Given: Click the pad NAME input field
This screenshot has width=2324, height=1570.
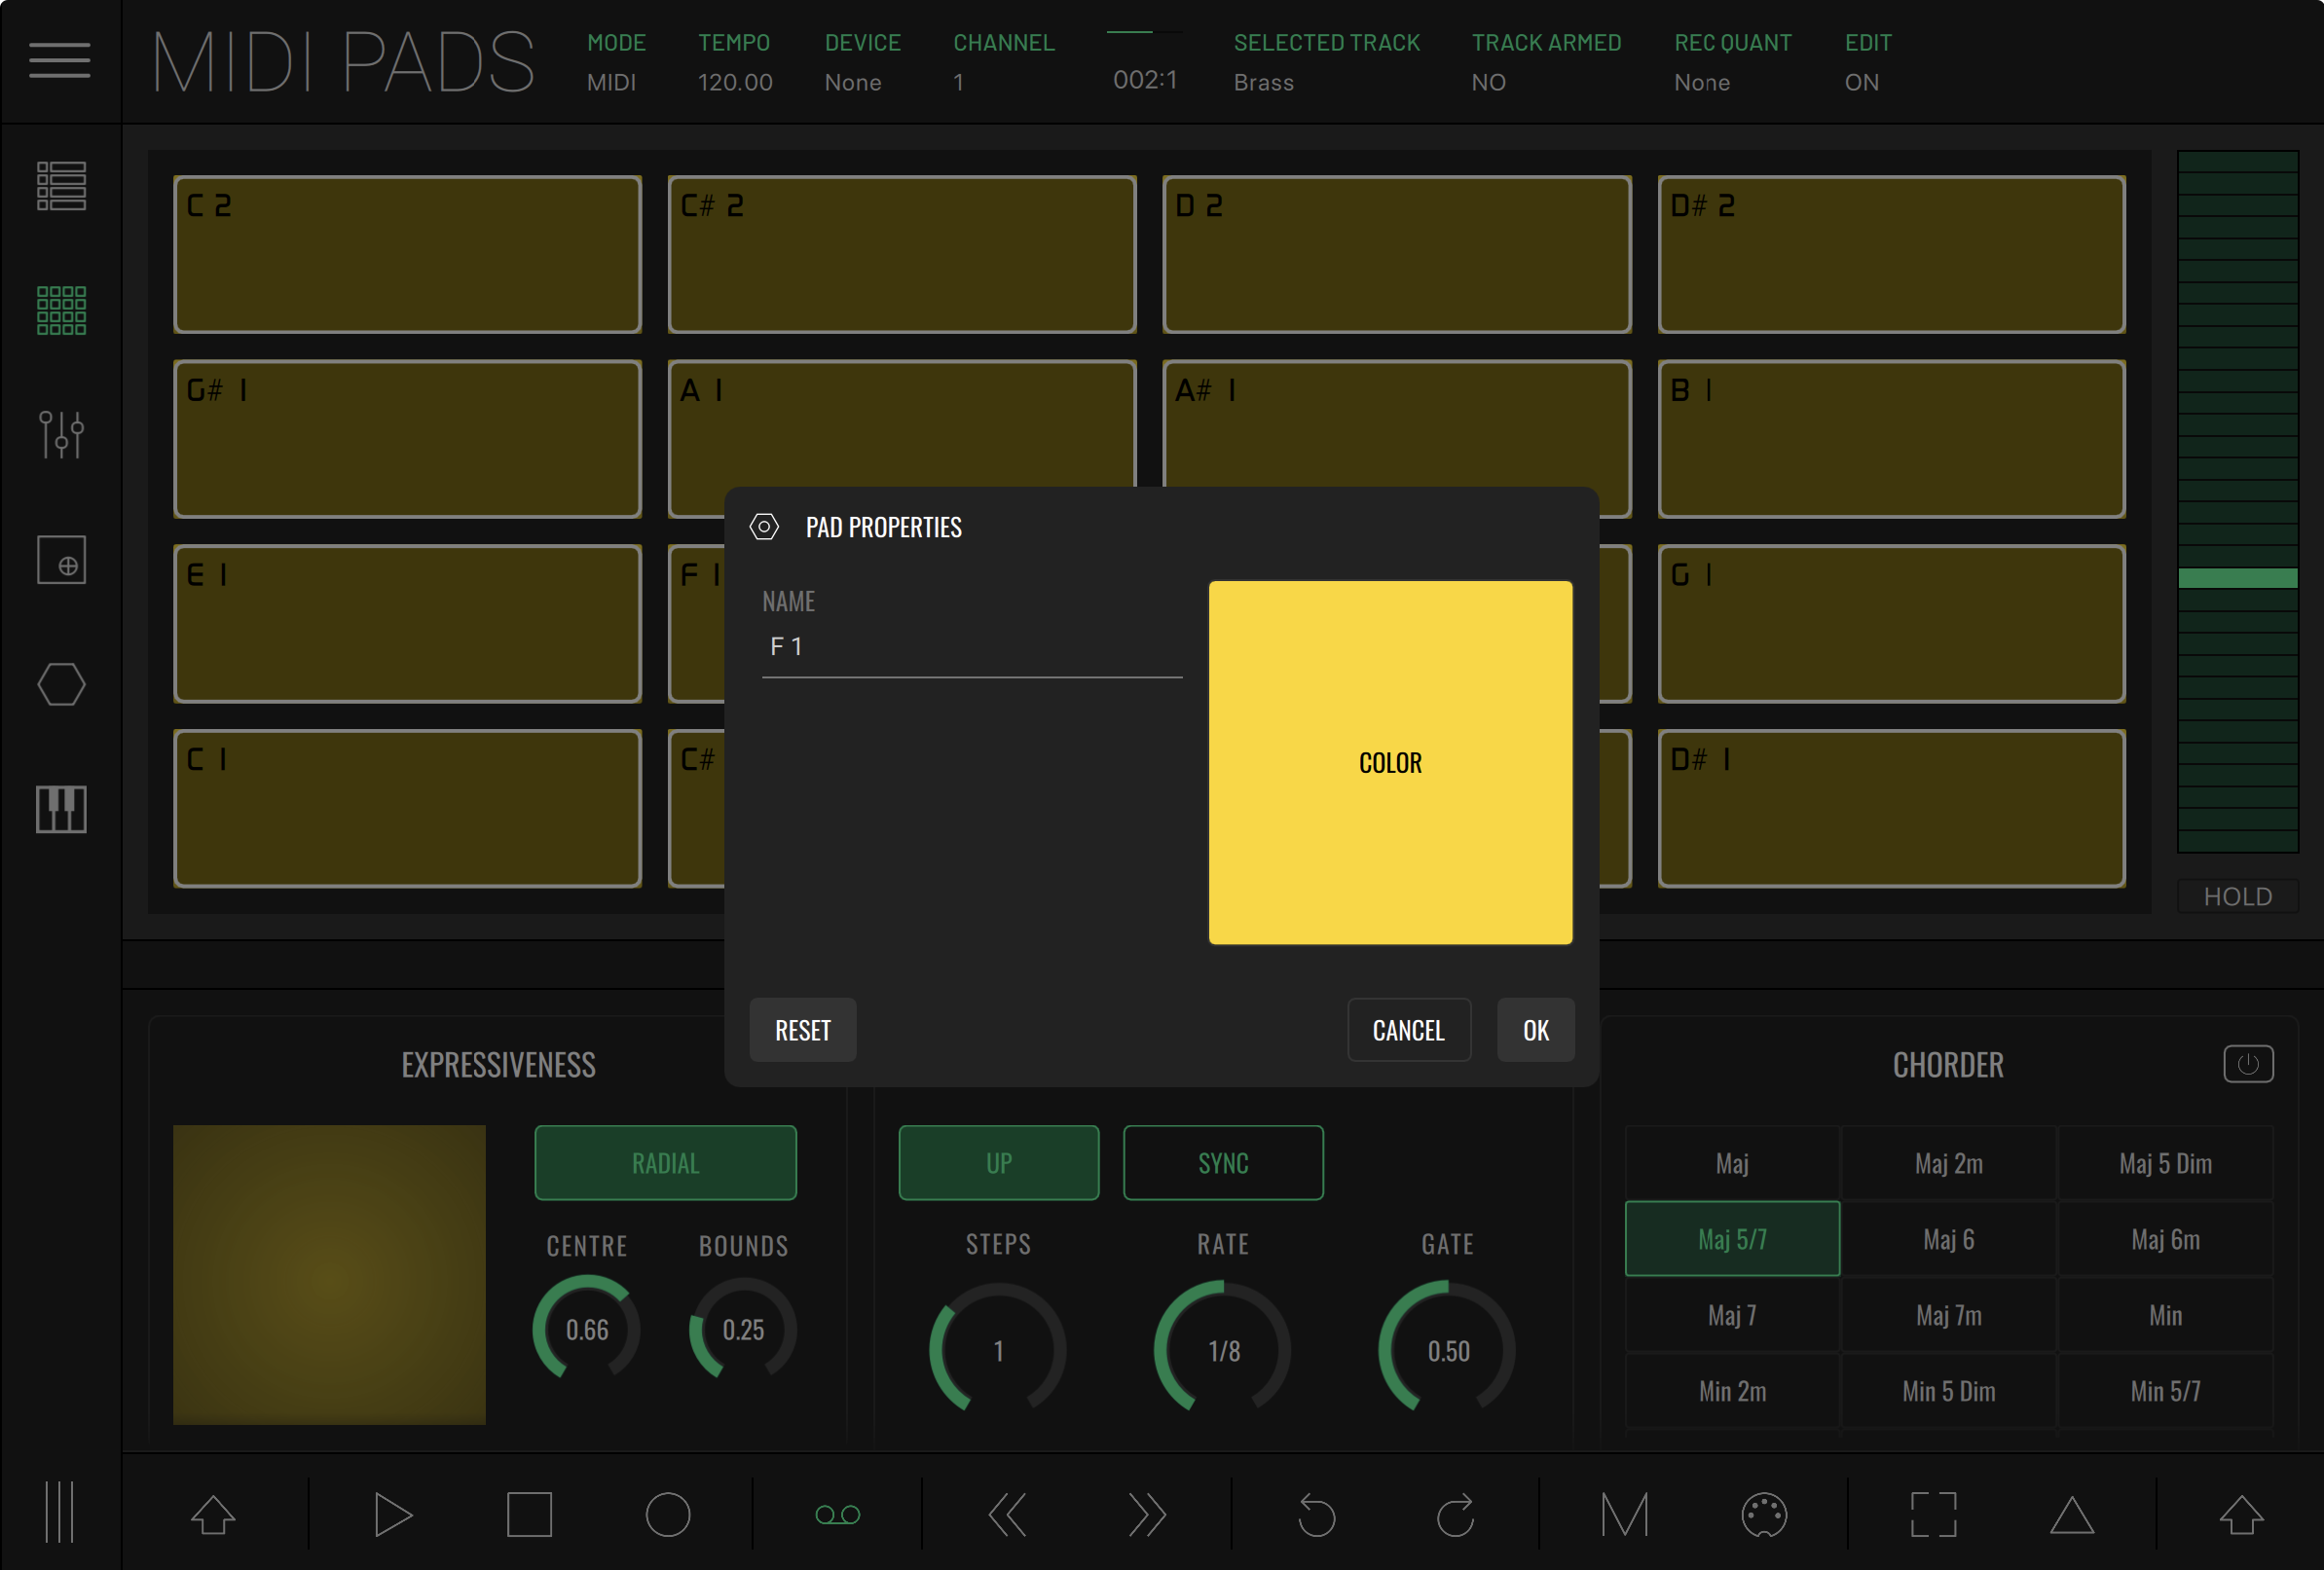Looking at the screenshot, I should click(970, 647).
